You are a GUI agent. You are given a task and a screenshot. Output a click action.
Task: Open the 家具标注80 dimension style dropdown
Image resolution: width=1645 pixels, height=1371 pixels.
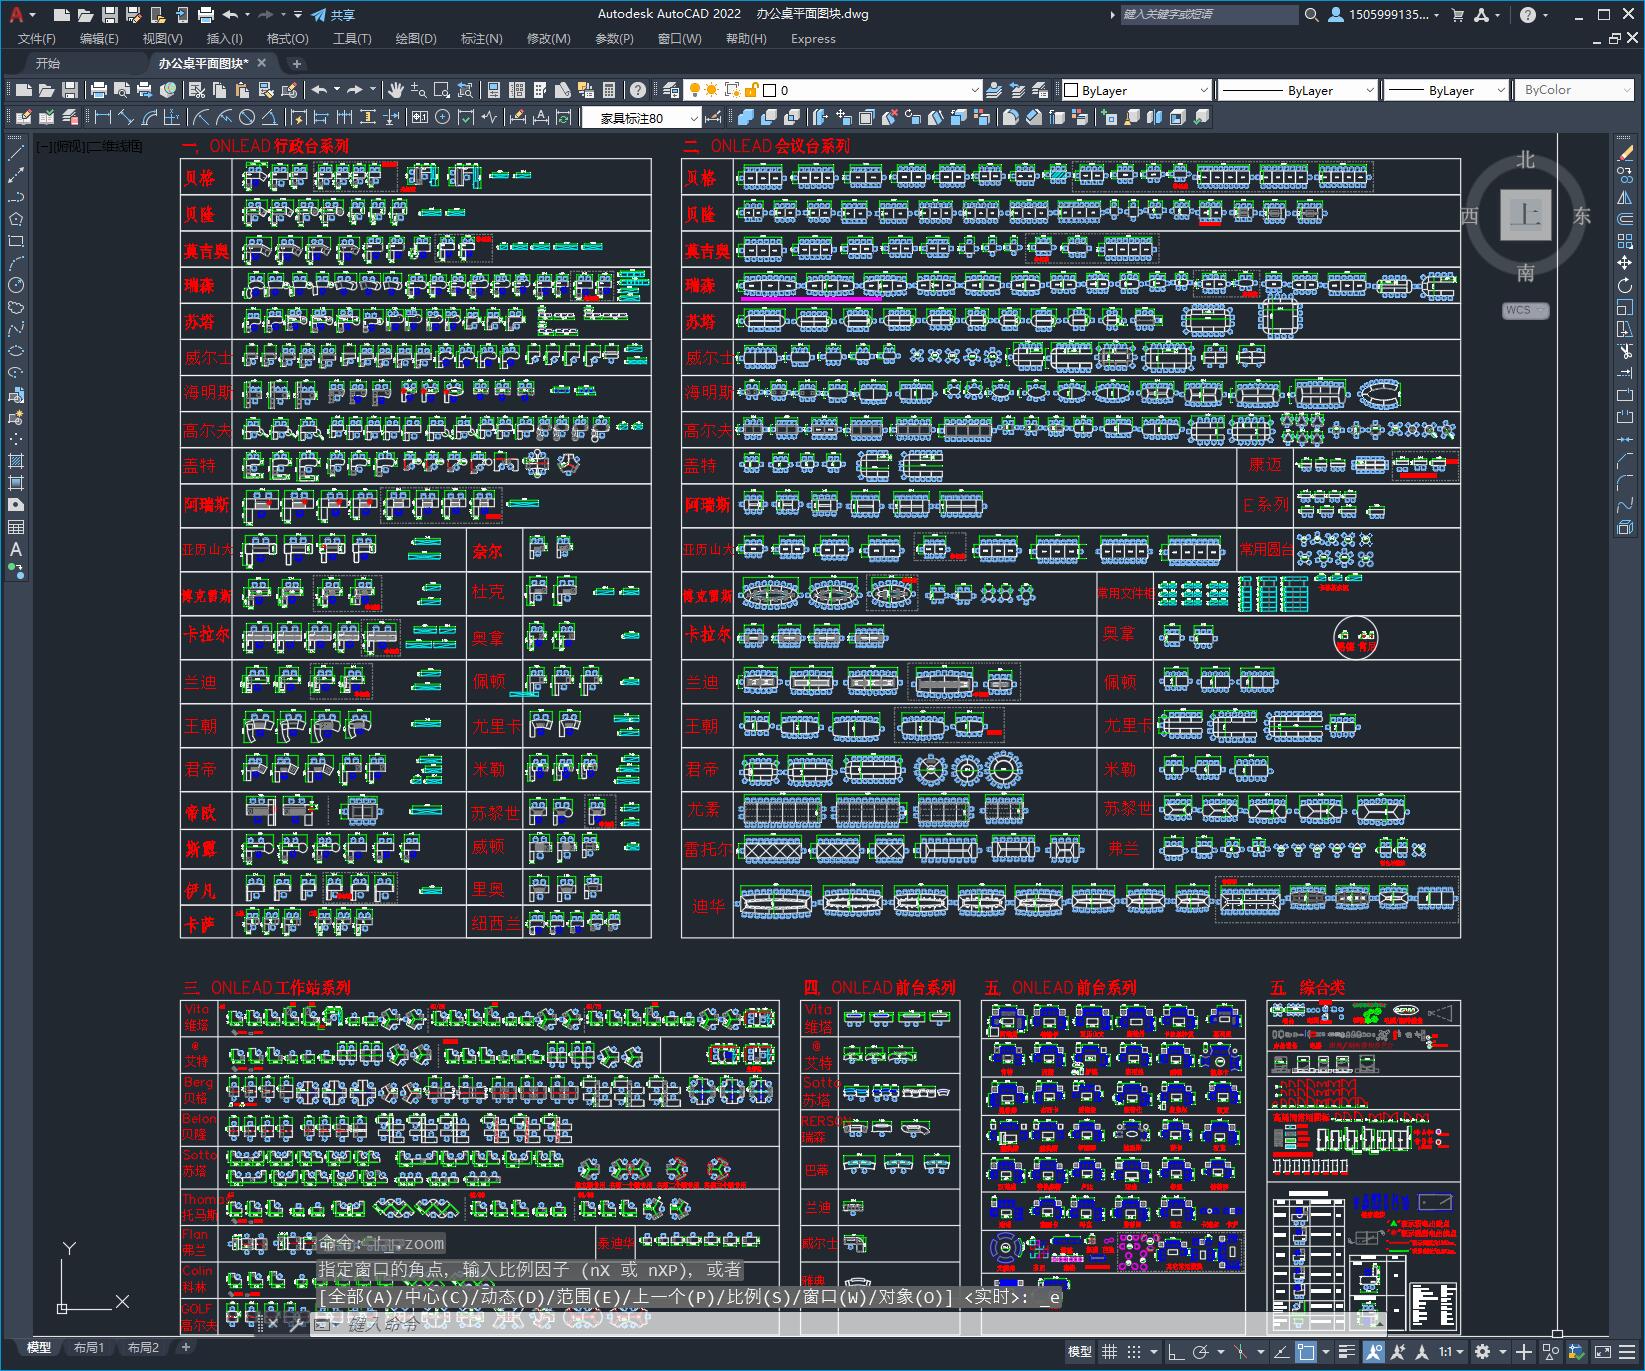pyautogui.click(x=642, y=118)
